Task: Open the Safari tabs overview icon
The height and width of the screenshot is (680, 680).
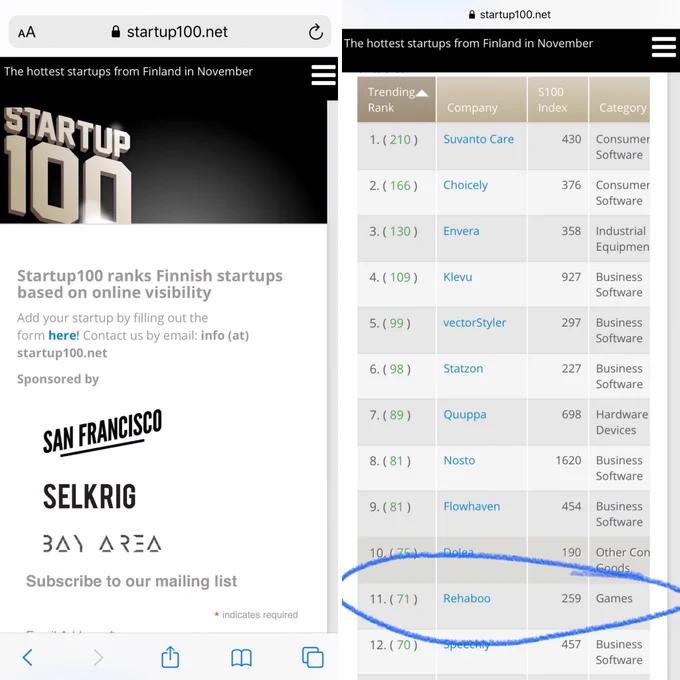Action: tap(313, 657)
